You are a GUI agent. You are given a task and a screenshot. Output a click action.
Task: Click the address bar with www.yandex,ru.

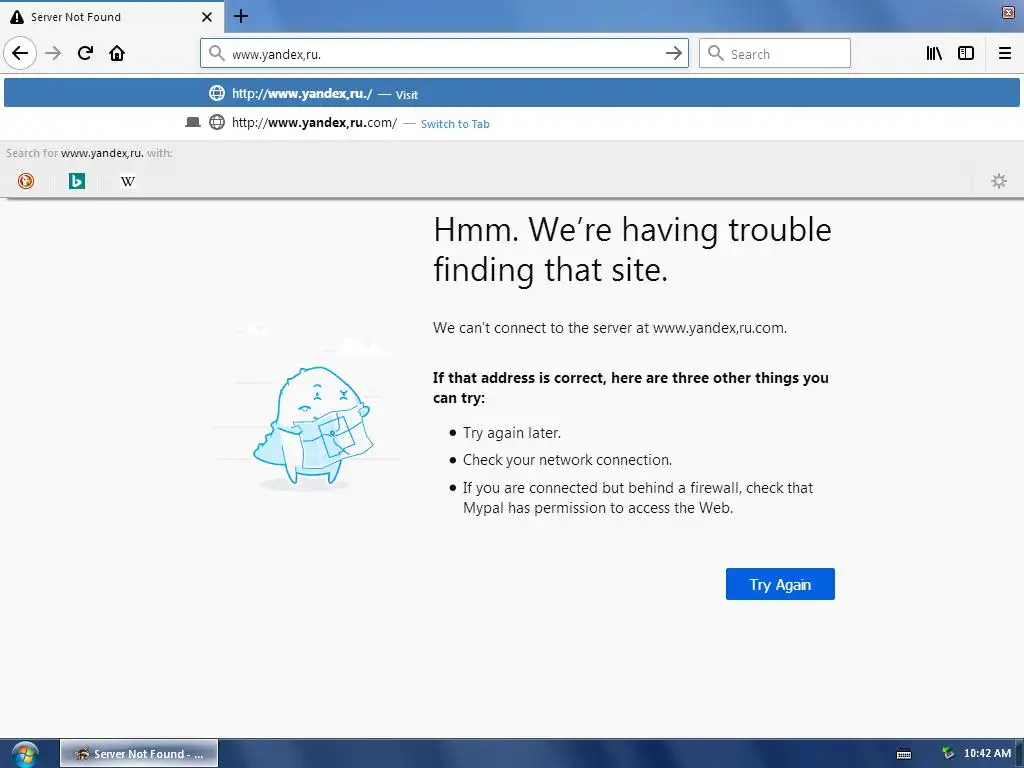444,54
